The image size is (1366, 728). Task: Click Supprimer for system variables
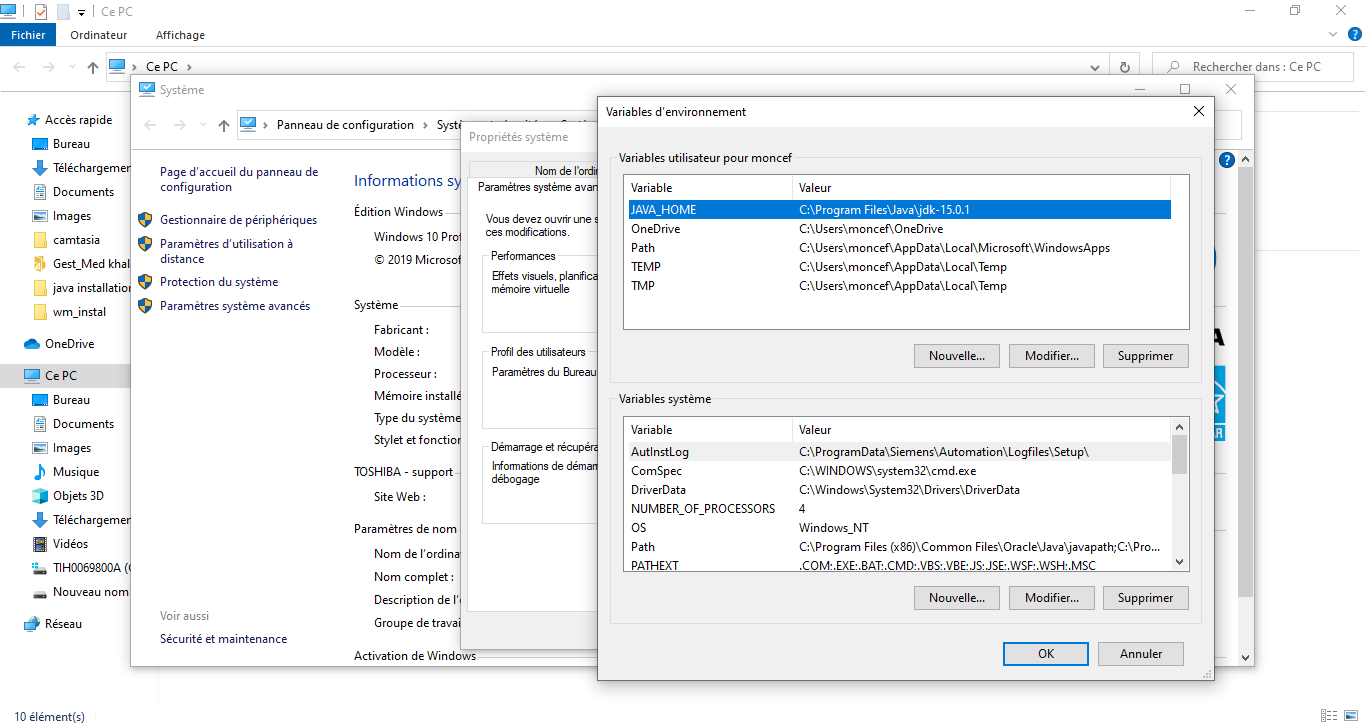point(1146,598)
